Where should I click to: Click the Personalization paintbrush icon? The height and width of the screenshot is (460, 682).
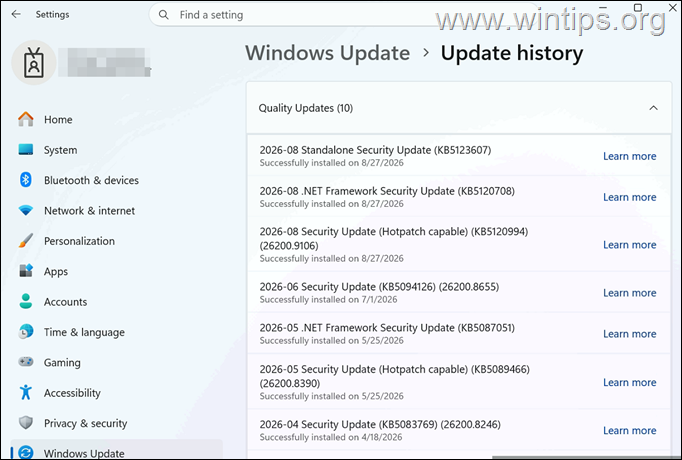coord(26,240)
